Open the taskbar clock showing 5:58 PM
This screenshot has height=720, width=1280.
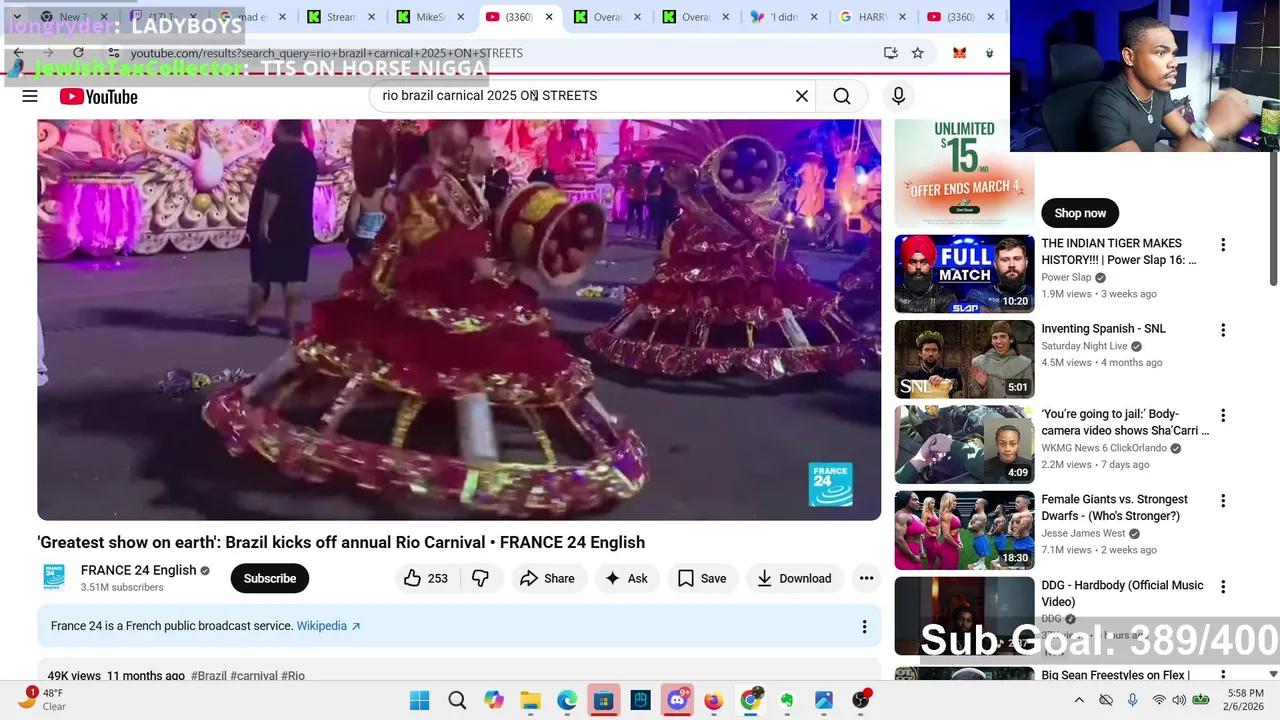point(1245,701)
